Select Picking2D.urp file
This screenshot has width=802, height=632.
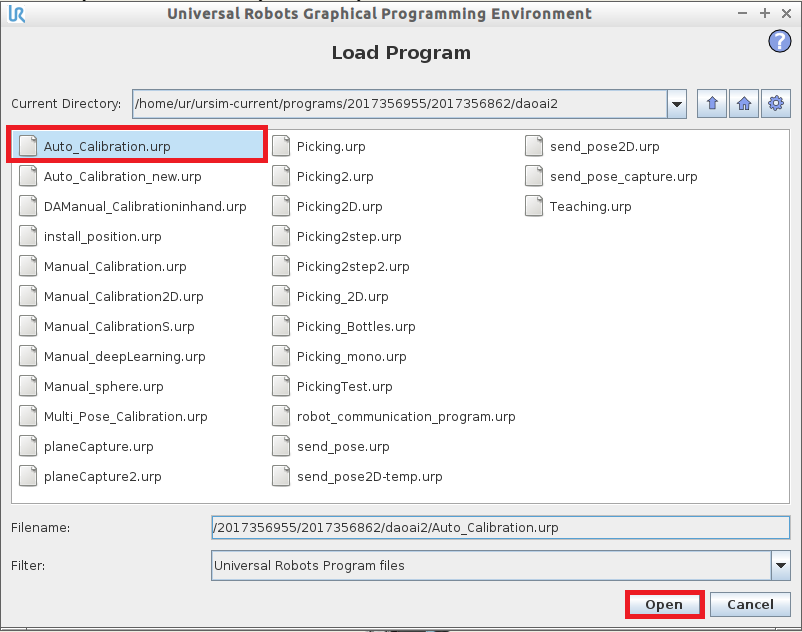(328, 207)
